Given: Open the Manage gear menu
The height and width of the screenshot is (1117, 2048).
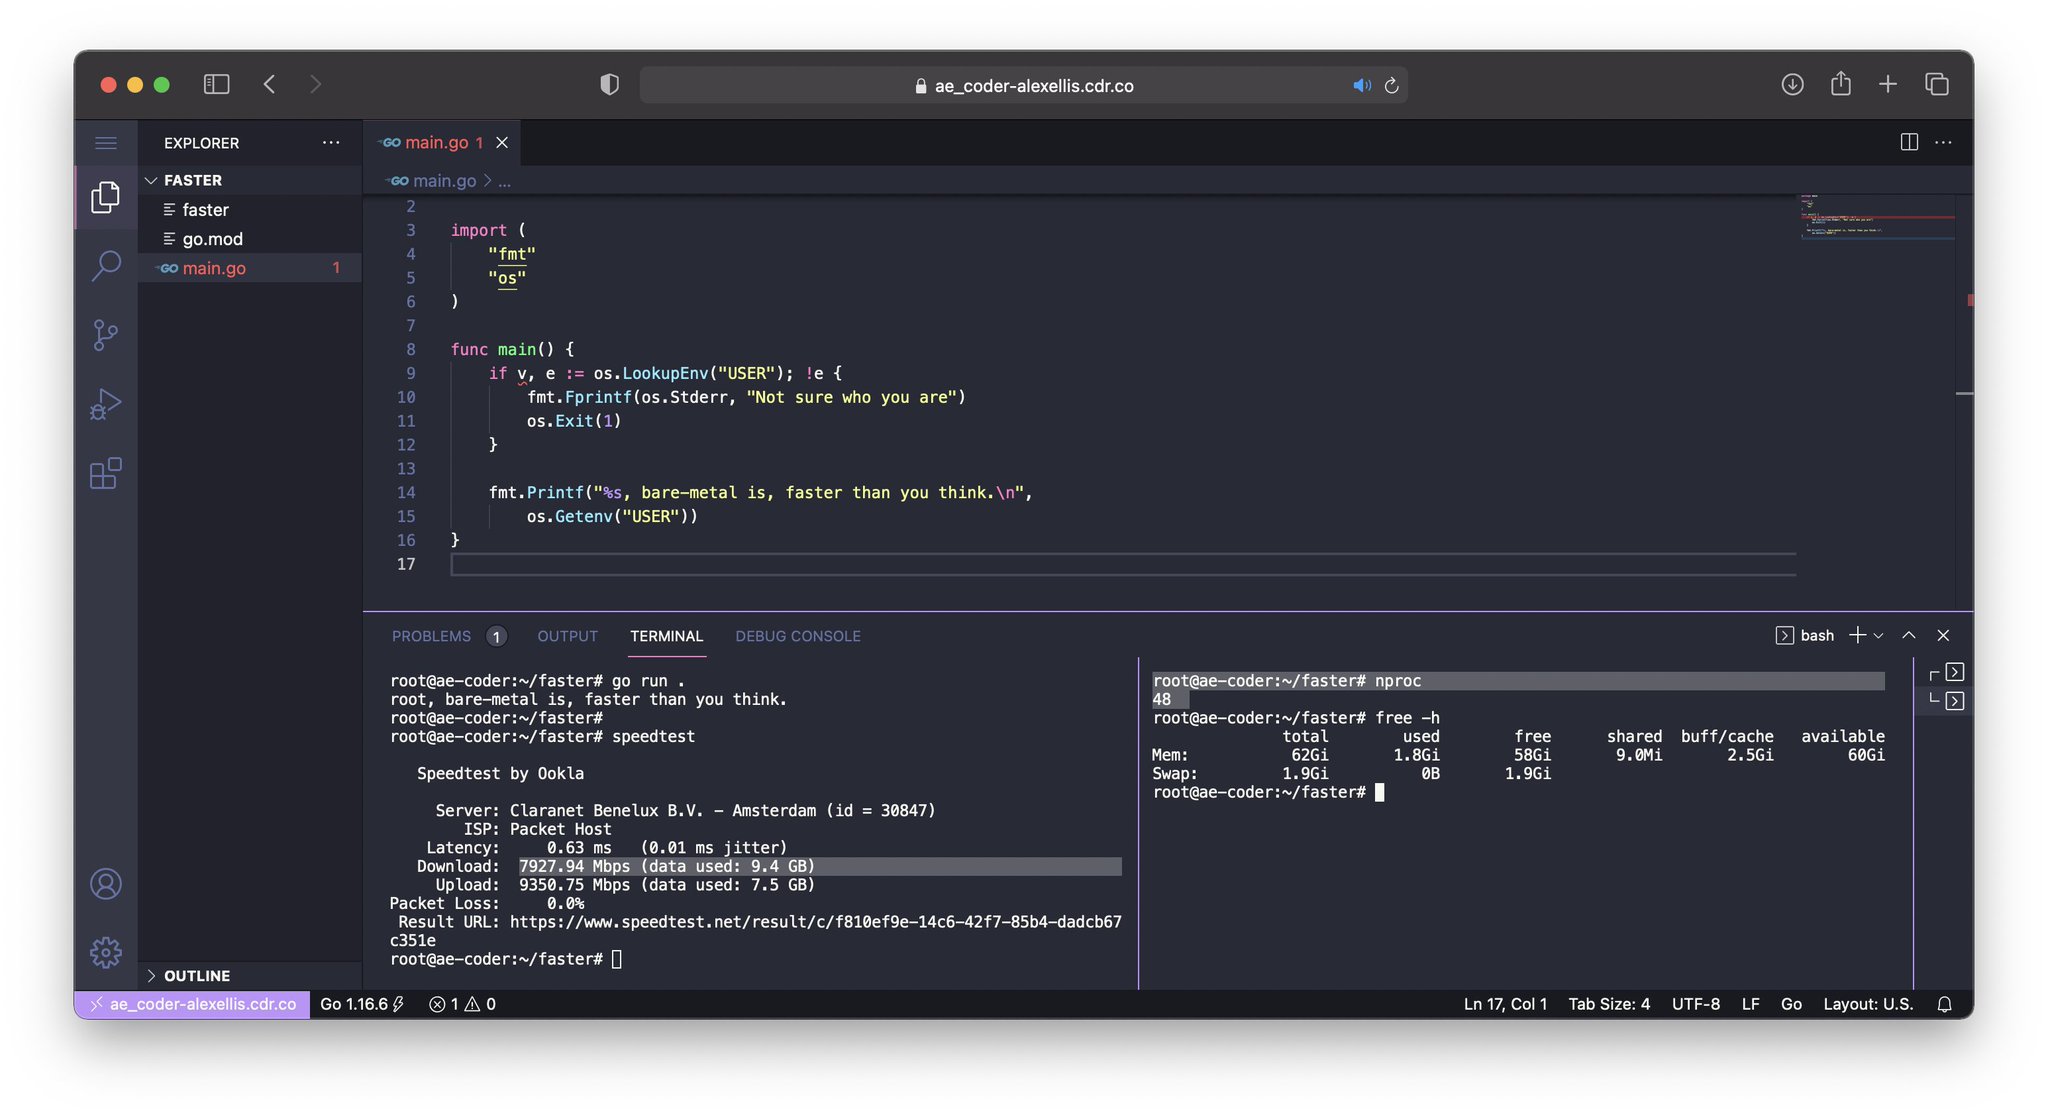Looking at the screenshot, I should click(x=106, y=952).
